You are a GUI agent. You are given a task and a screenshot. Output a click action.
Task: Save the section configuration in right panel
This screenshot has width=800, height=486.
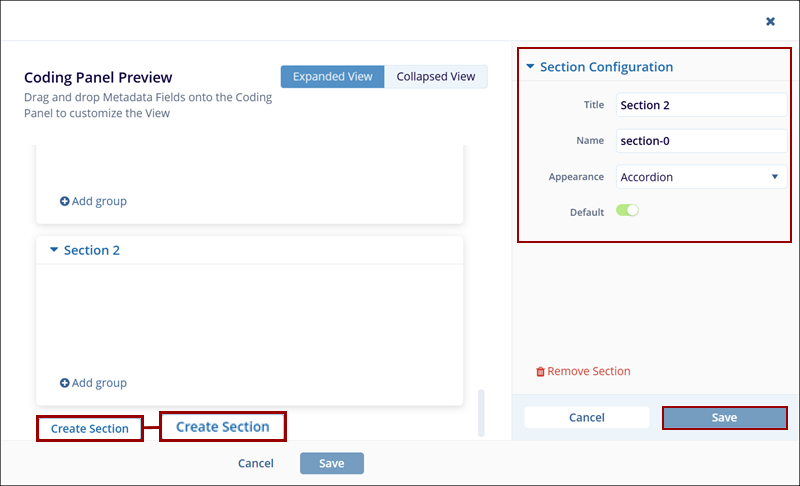pyautogui.click(x=724, y=418)
